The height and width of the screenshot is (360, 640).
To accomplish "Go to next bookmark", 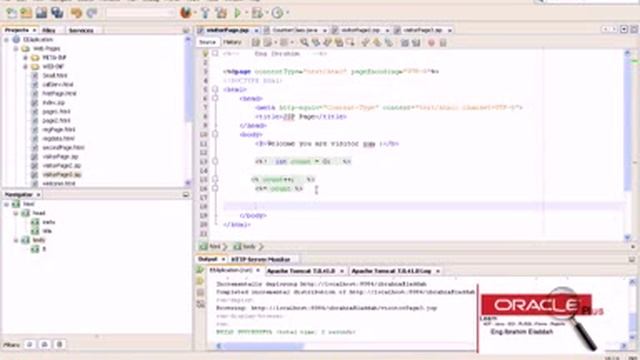I will coord(377,42).
